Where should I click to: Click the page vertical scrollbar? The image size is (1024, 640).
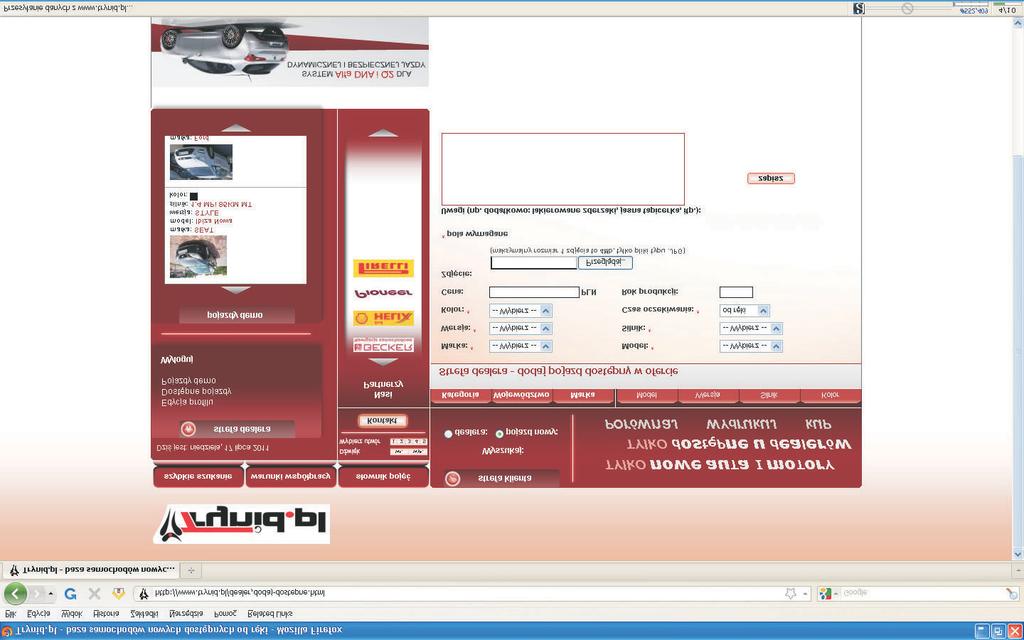coord(1018,287)
